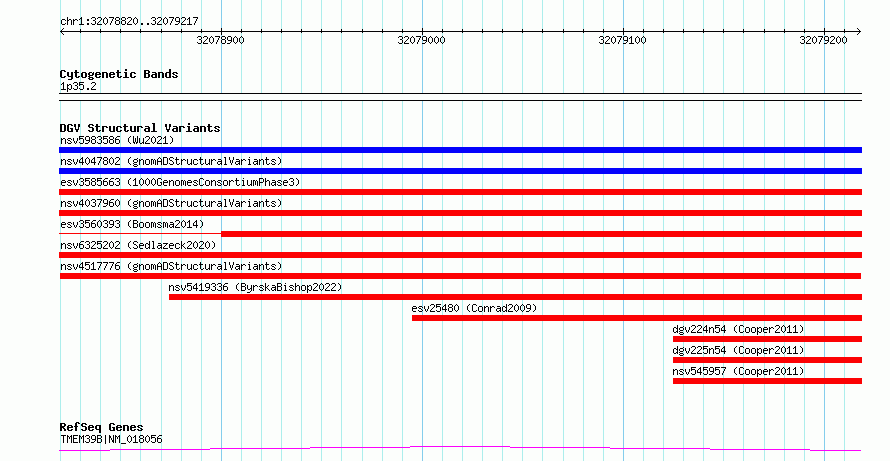Select the red bar under nsv4517776

(460, 276)
